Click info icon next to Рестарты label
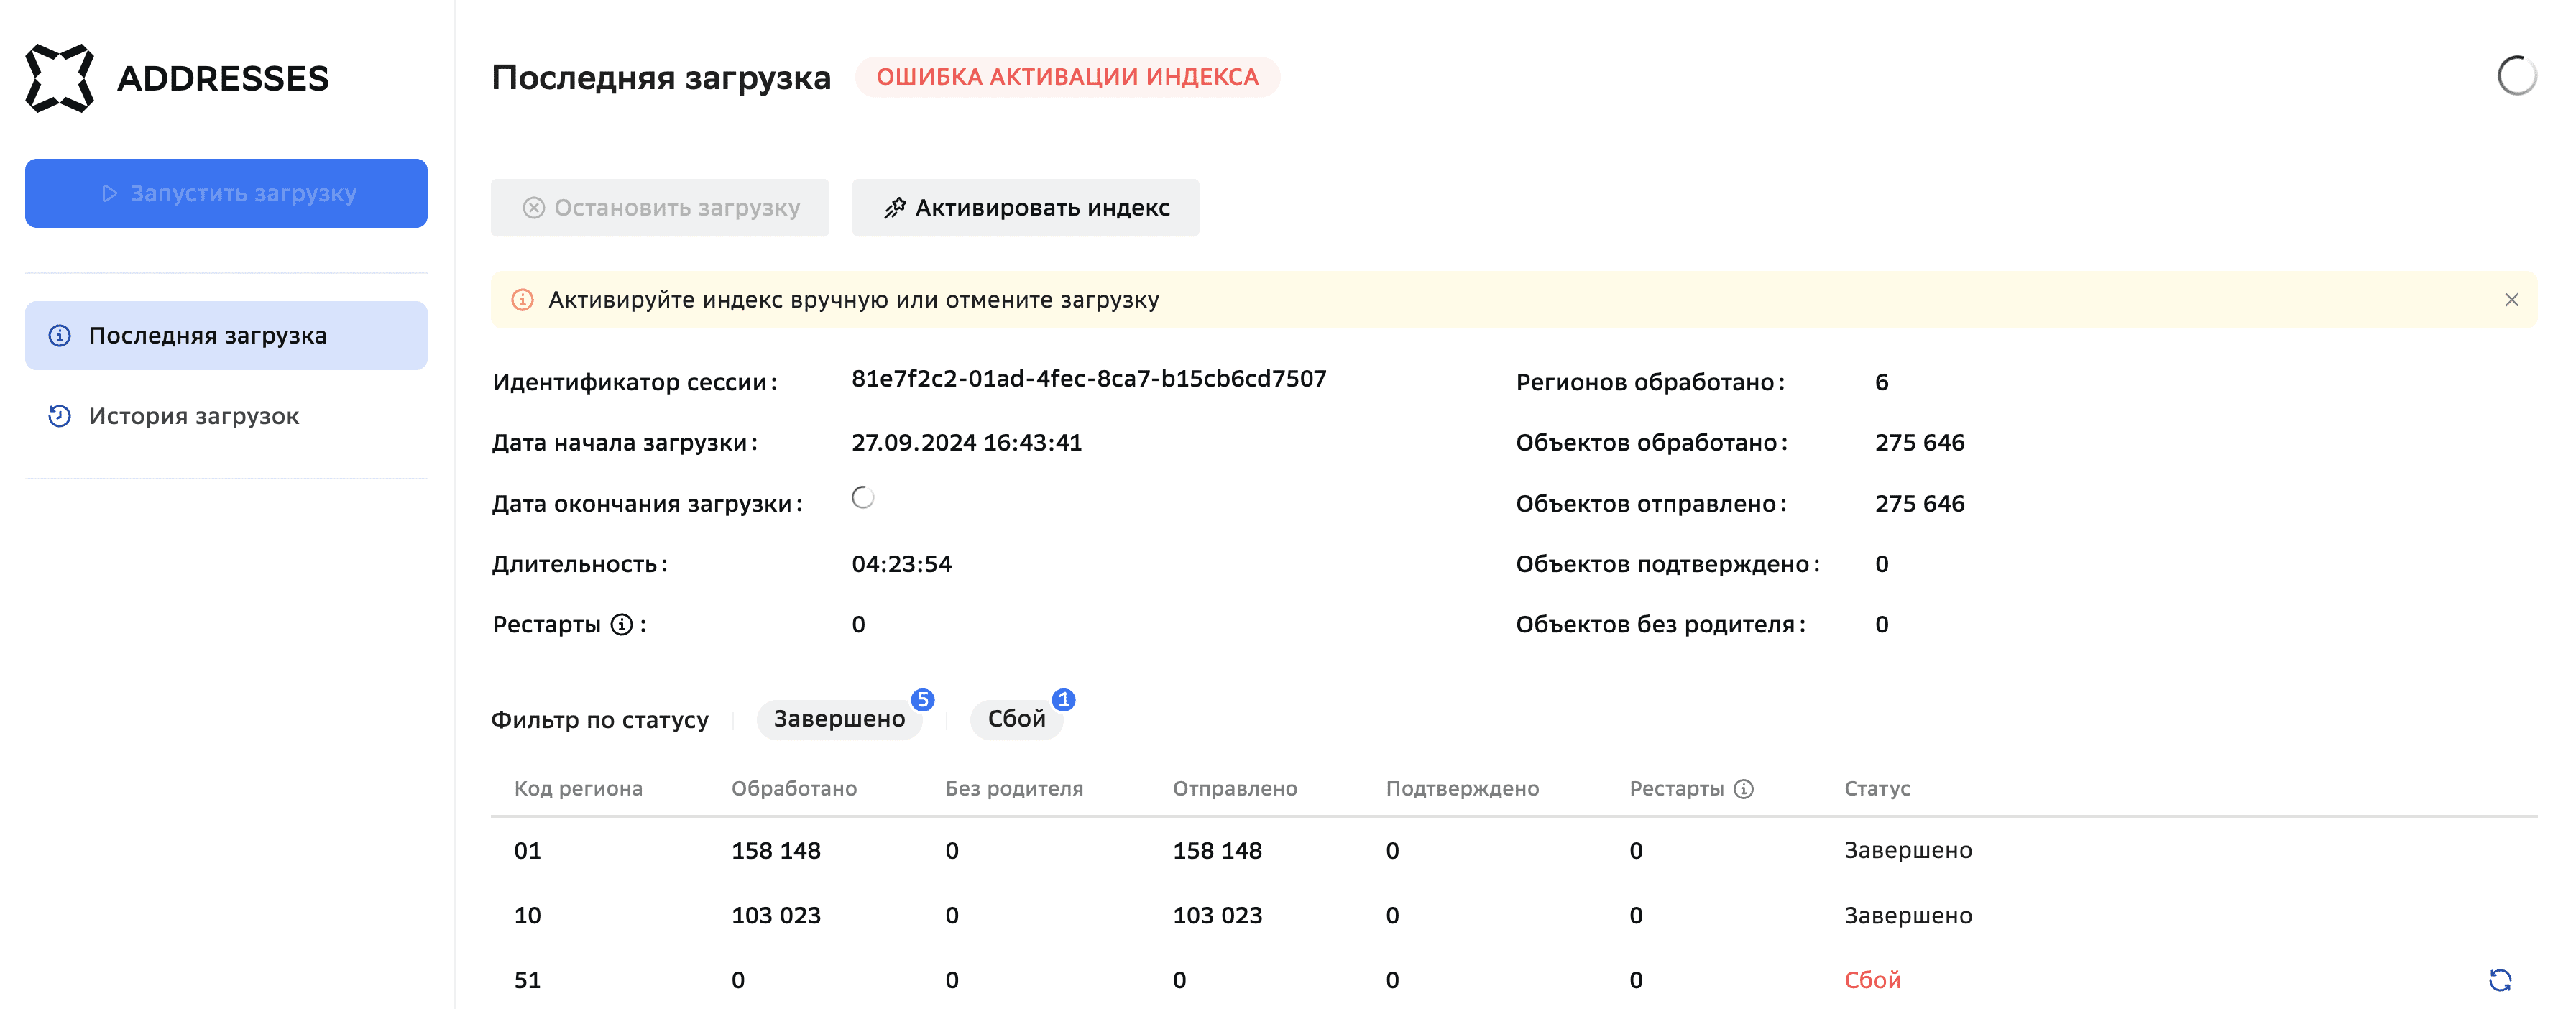Viewport: 2576px width, 1009px height. (x=622, y=625)
